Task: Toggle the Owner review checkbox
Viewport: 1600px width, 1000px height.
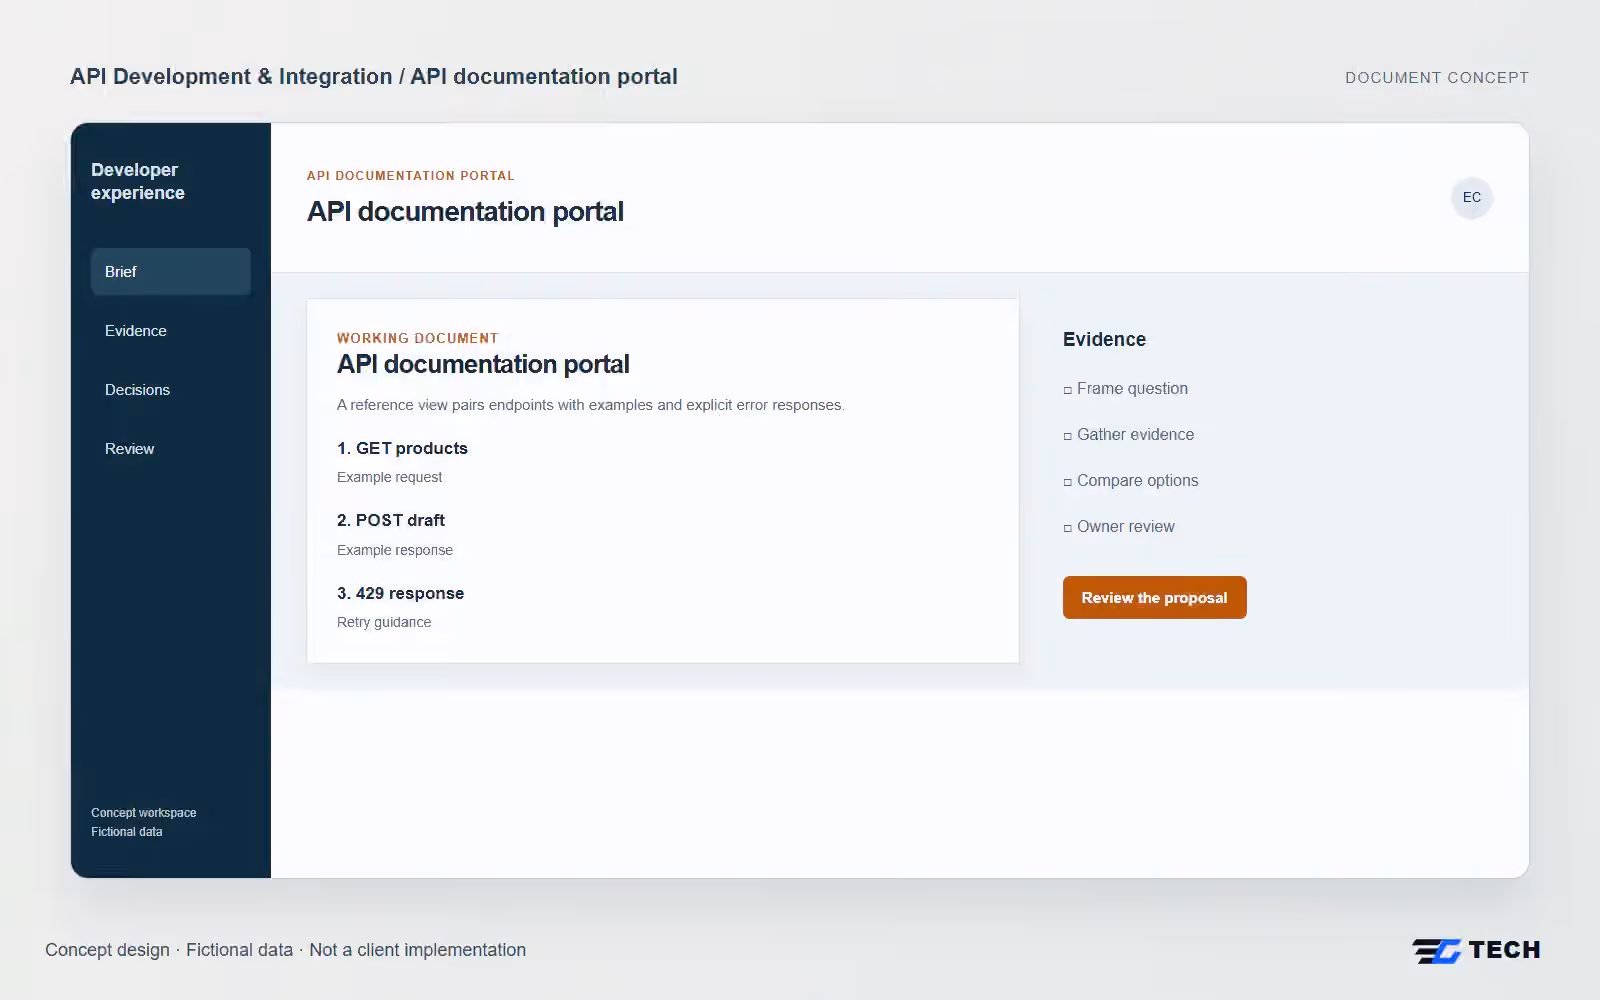Action: click(1068, 528)
